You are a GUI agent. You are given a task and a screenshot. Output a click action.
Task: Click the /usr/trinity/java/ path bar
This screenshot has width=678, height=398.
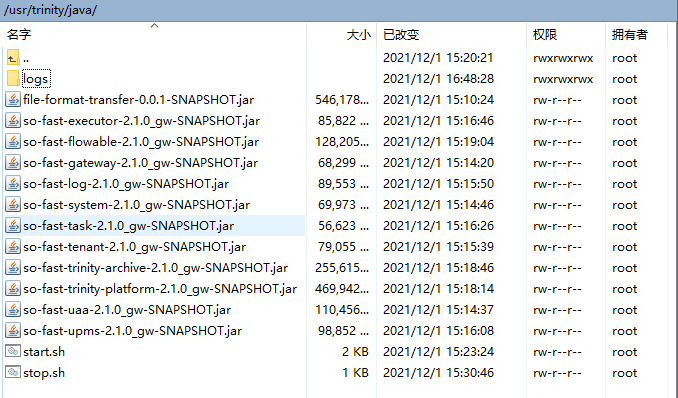pyautogui.click(x=339, y=10)
